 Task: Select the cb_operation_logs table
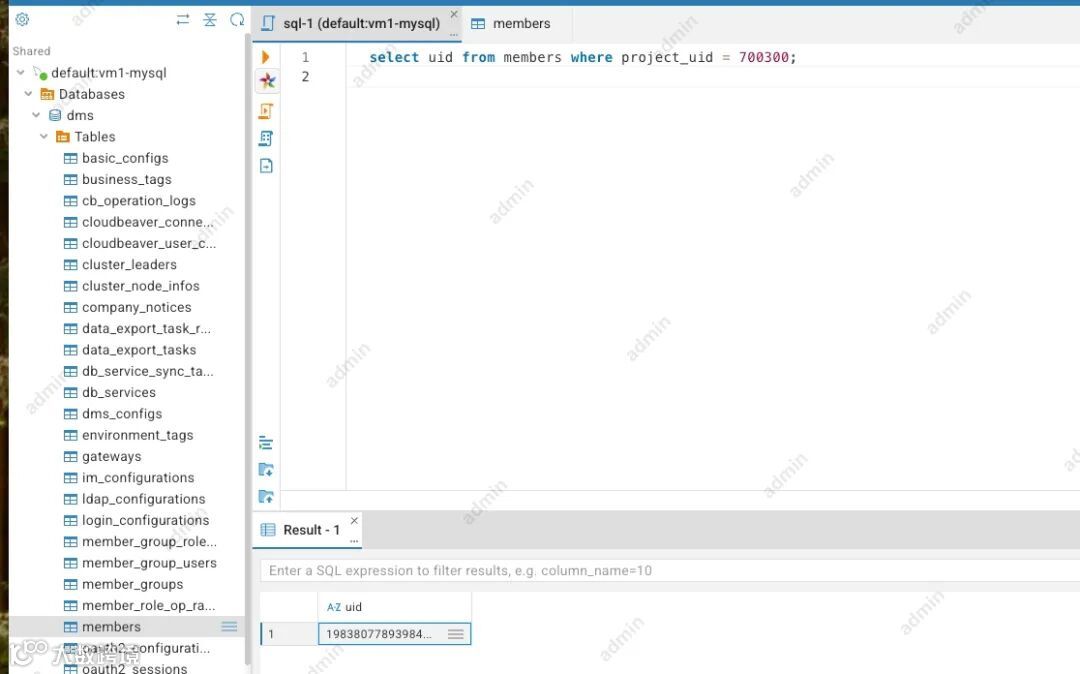(138, 201)
